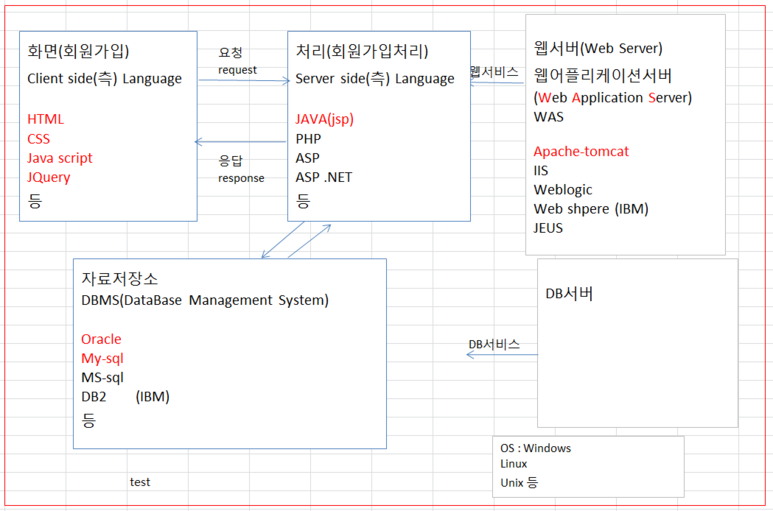
Task: Click the 화면(회원가입) heading text
Action: tap(78, 51)
